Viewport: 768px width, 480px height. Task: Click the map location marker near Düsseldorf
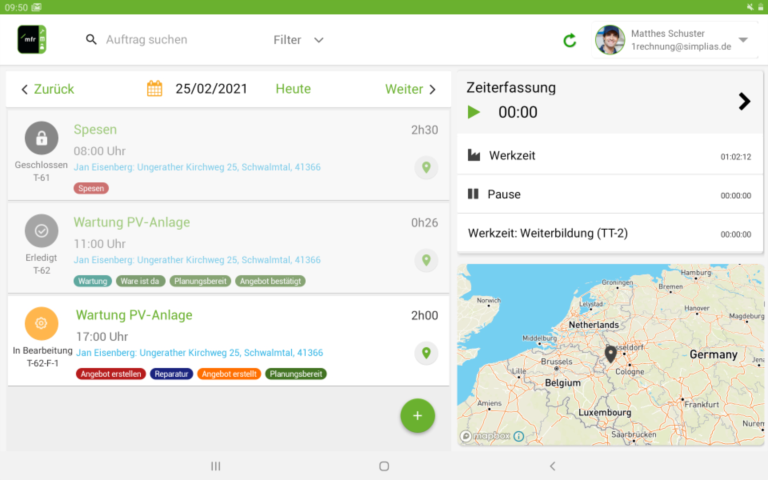(x=610, y=354)
